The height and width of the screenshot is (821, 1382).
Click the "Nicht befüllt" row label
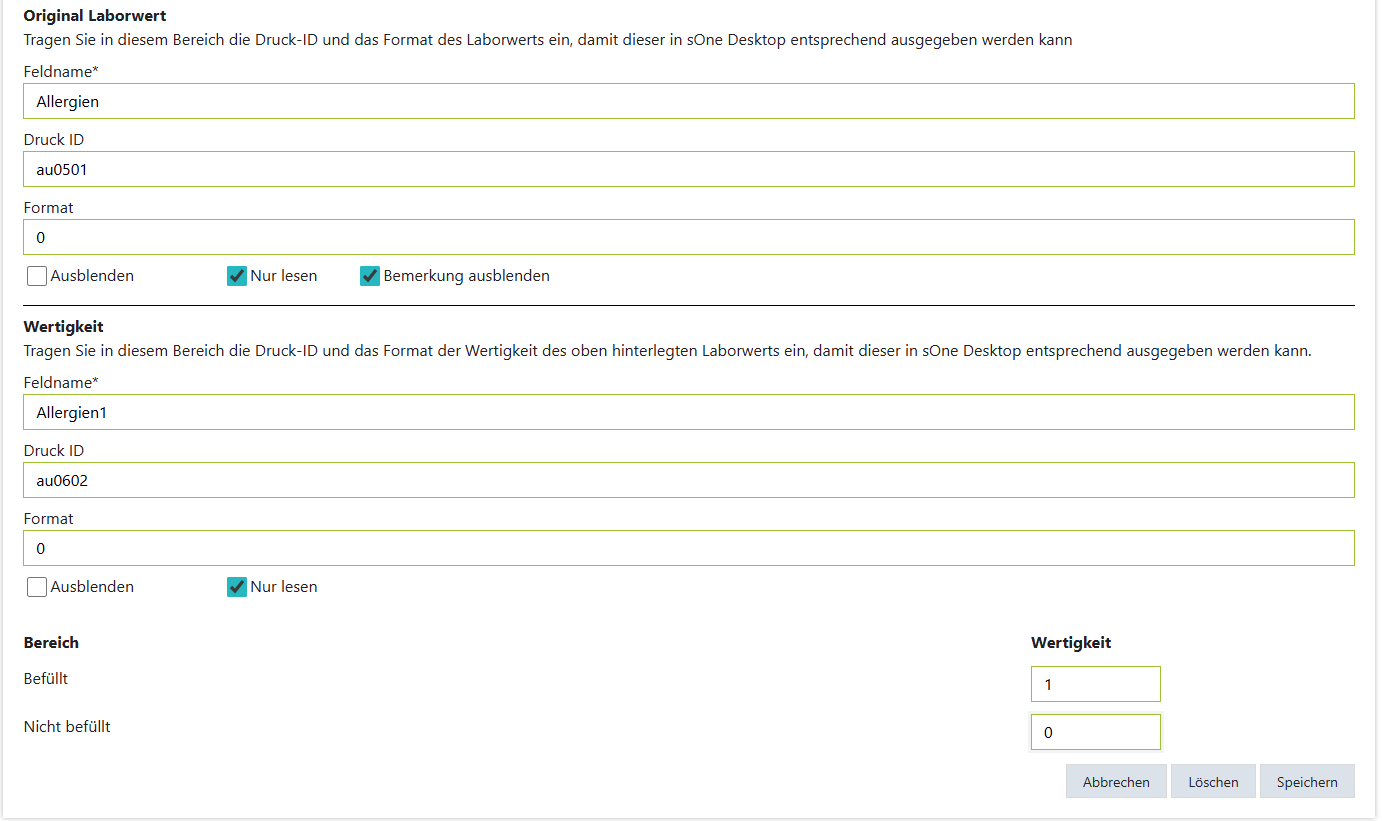tap(67, 727)
